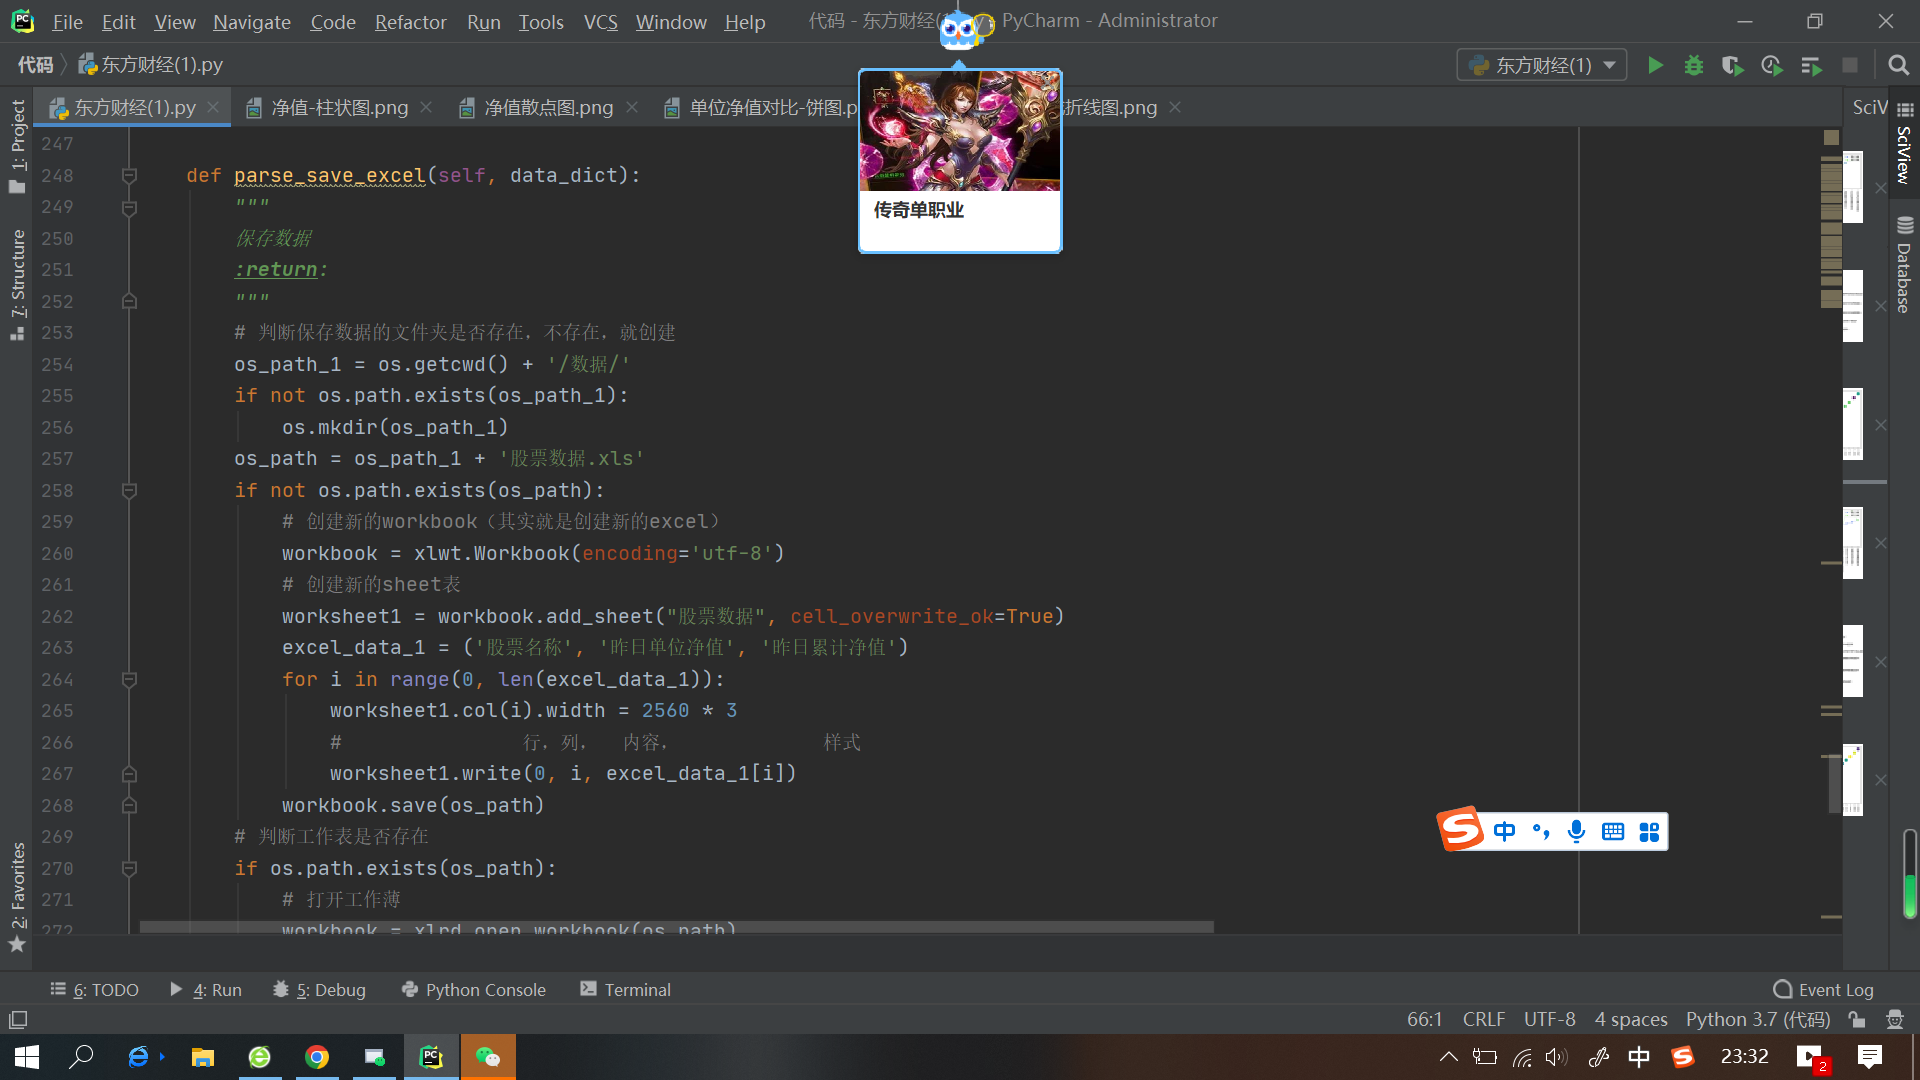The height and width of the screenshot is (1080, 1920).
Task: Close the first SciView thumbnail preview
Action: pos(1880,188)
